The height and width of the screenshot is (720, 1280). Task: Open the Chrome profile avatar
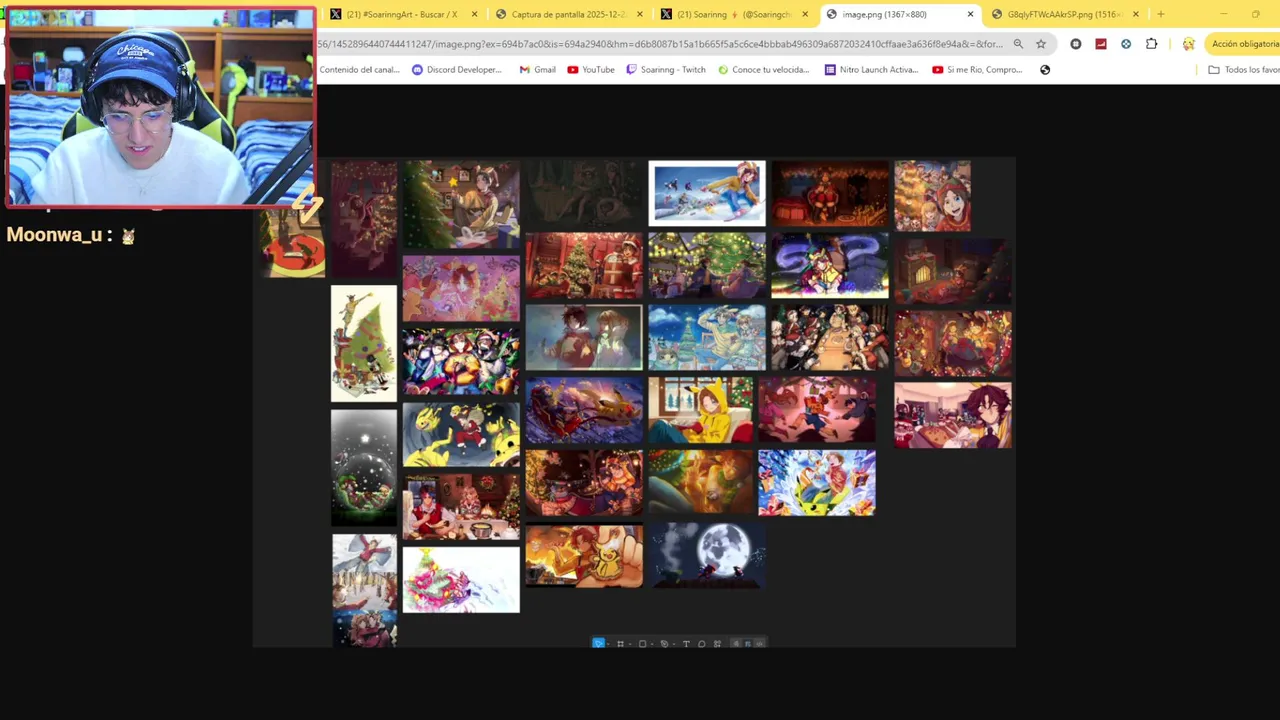1188,44
